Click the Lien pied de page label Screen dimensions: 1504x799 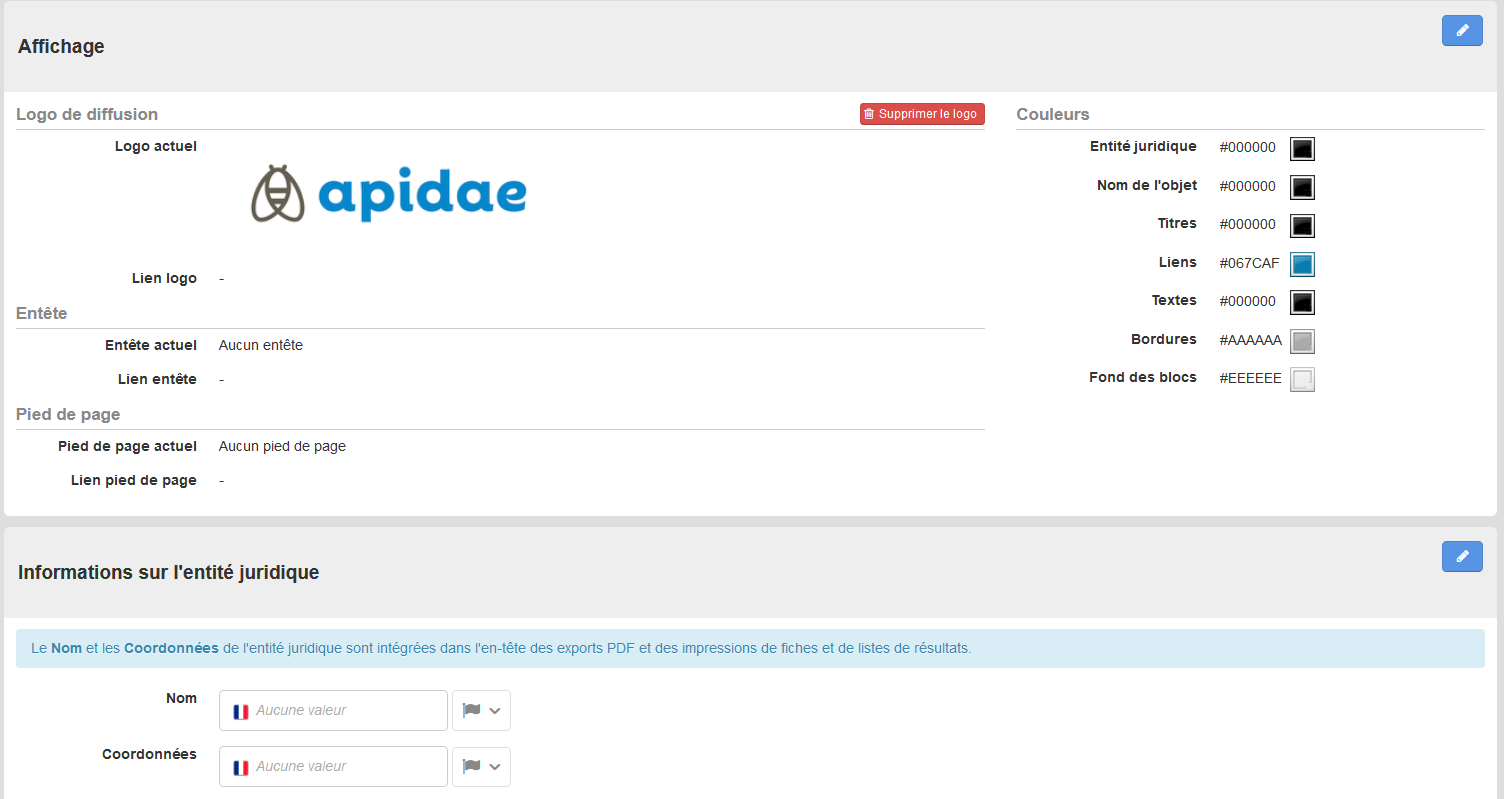(x=134, y=480)
